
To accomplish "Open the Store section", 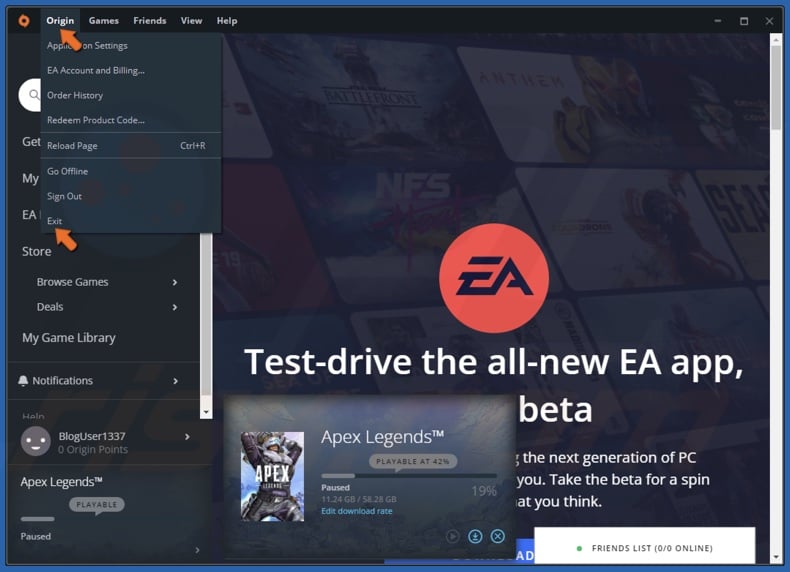I will 36,251.
